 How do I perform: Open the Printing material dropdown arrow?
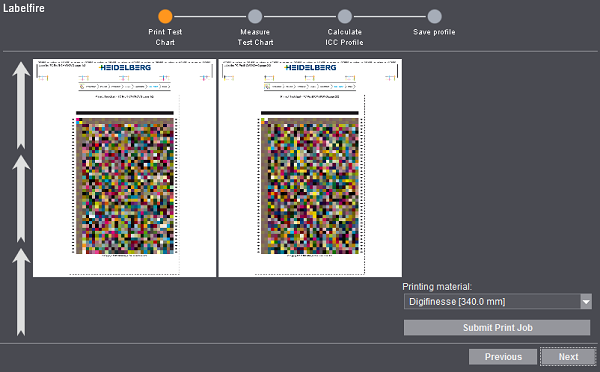tap(586, 302)
